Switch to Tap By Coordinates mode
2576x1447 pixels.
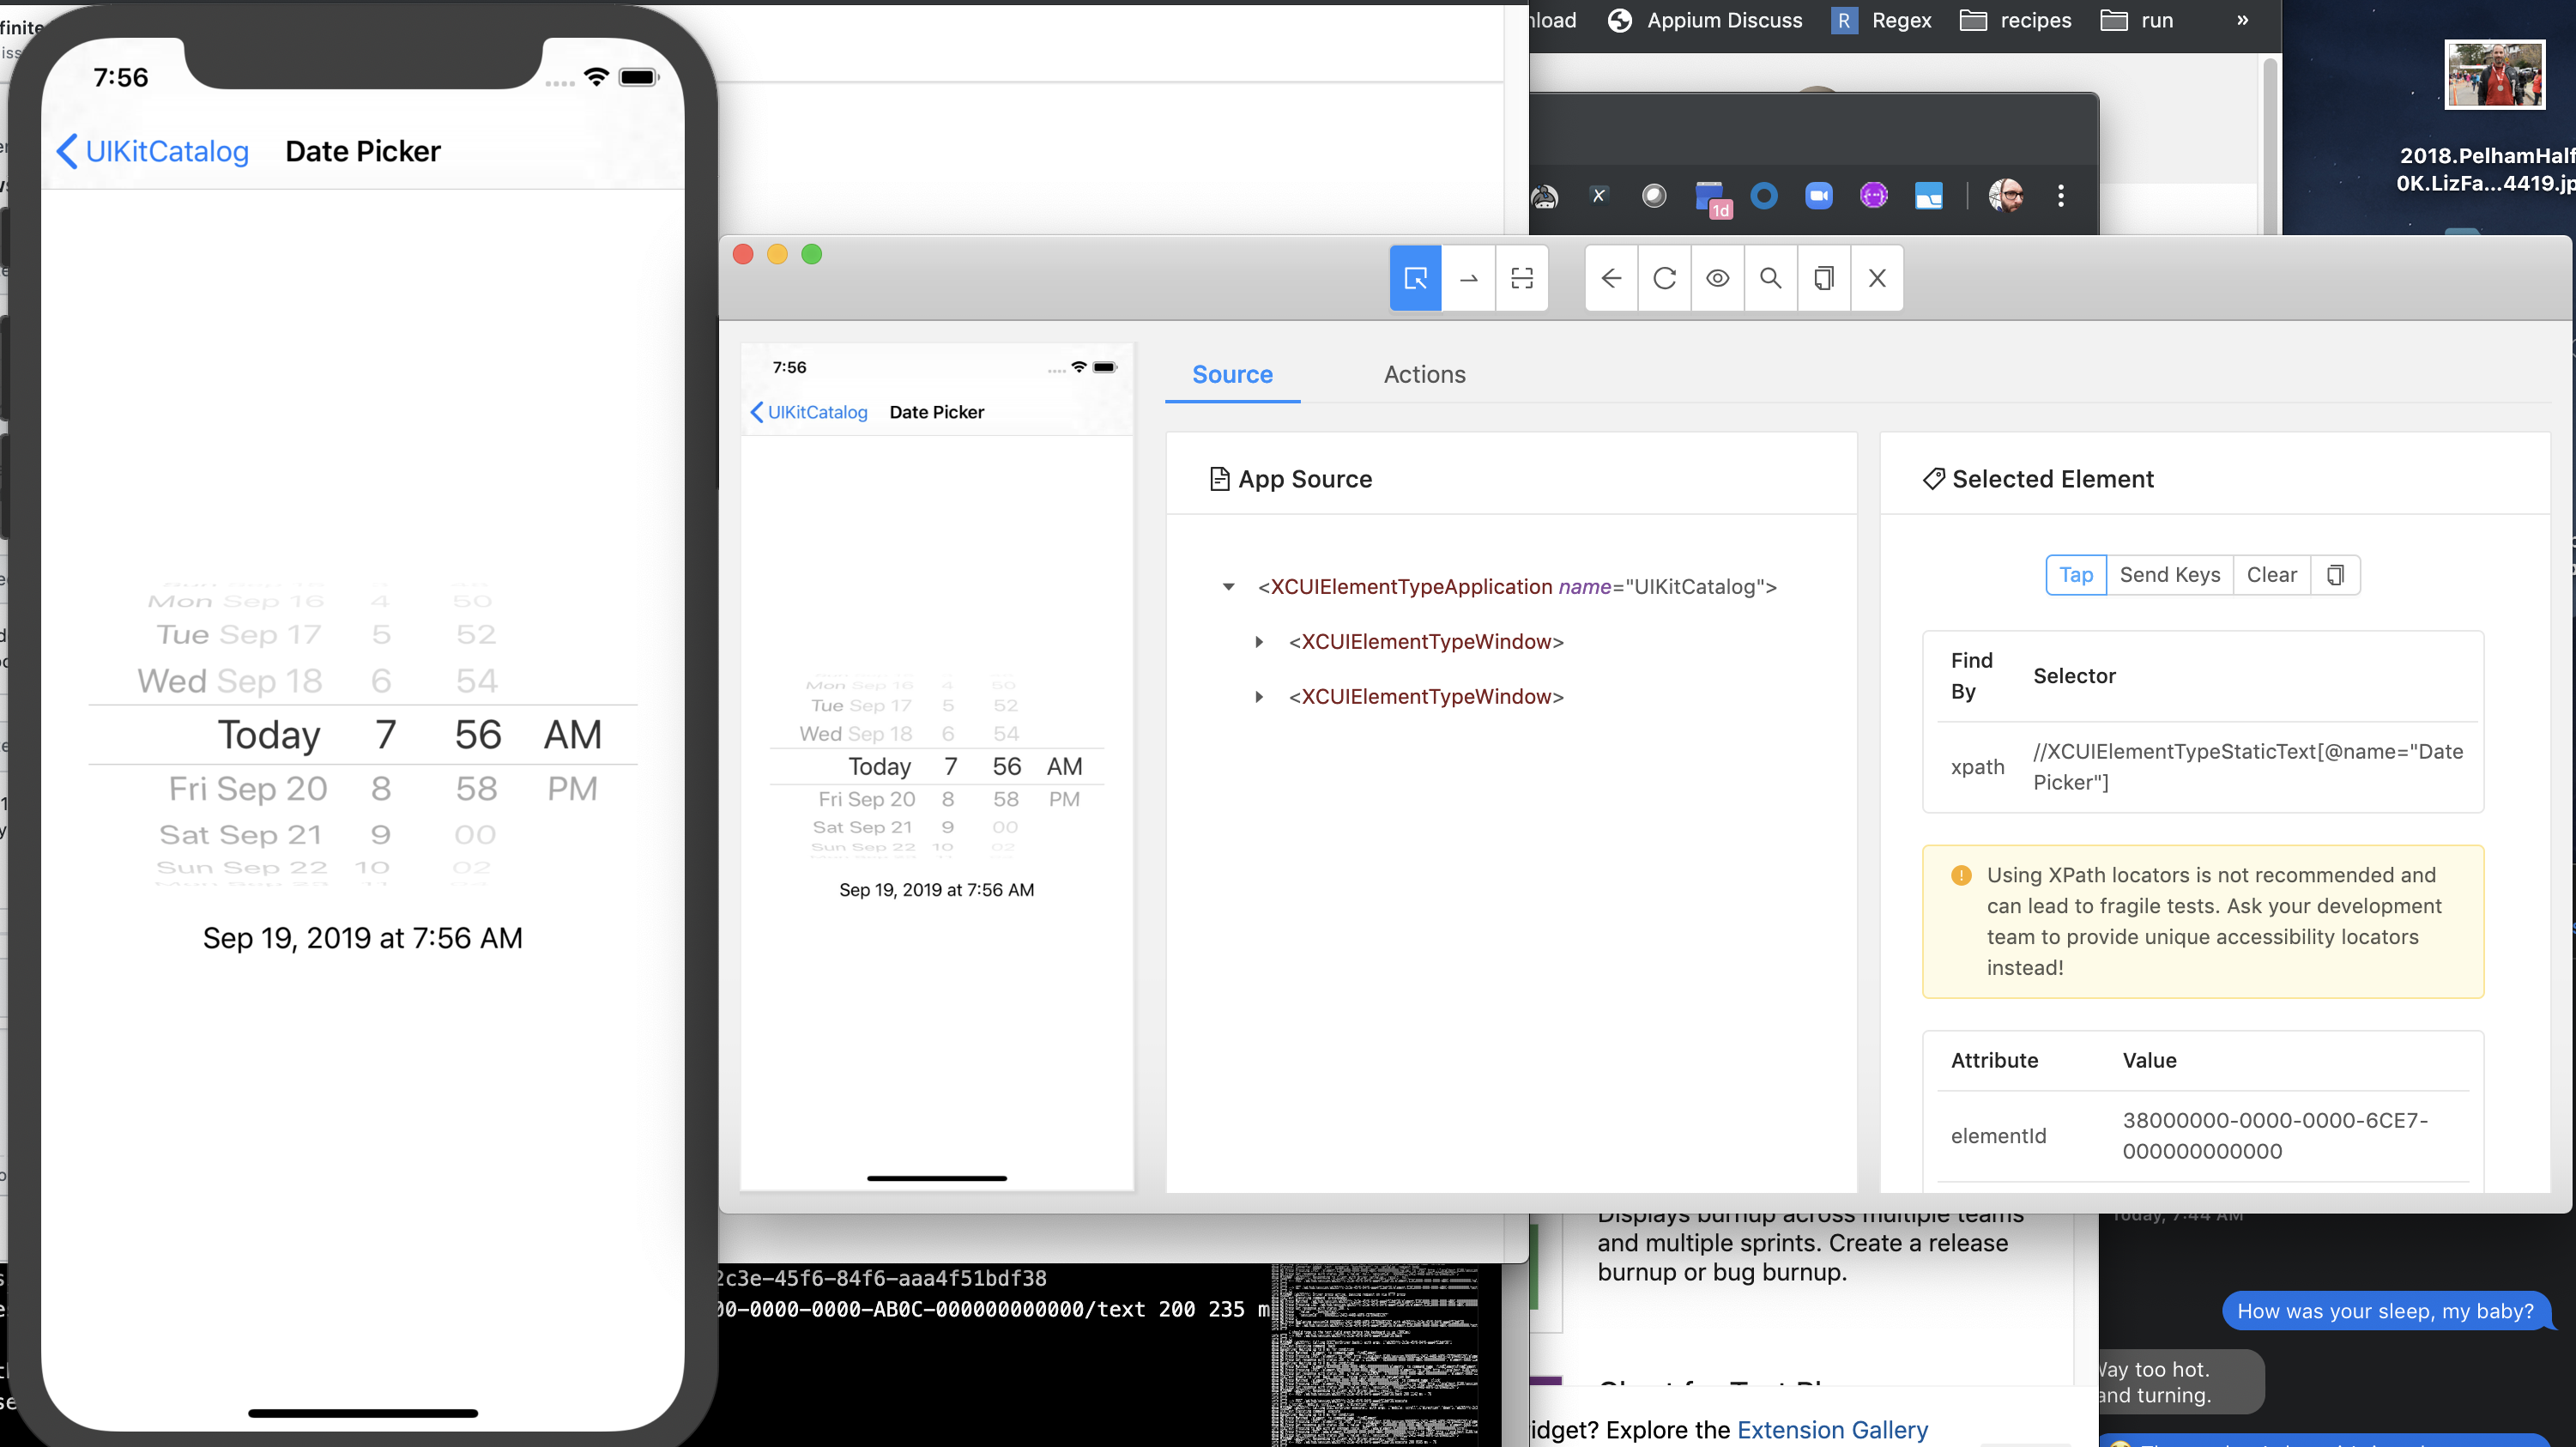(1521, 278)
